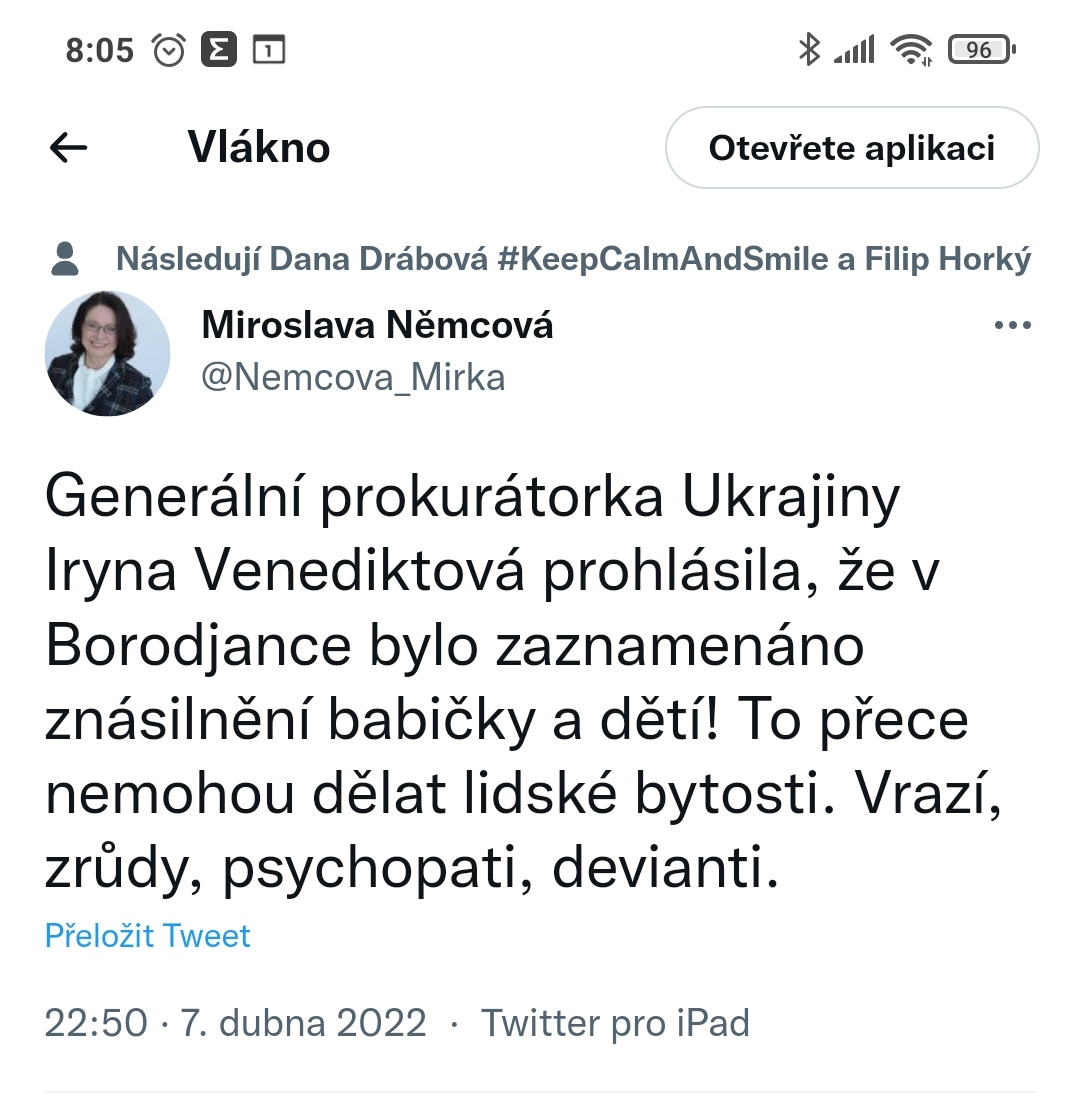The height and width of the screenshot is (1099, 1080).
Task: Tap the battery level indicator
Action: (x=982, y=50)
